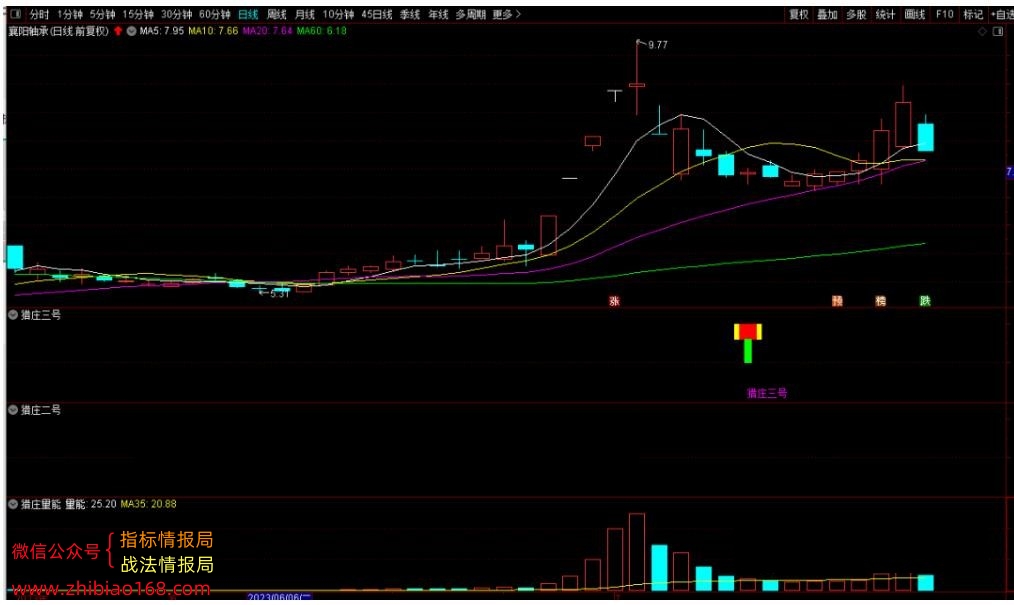Viewport: 1014px width, 605px height.
Task: Collapse the 猎庄二号 indicator panel
Action: tap(13, 410)
